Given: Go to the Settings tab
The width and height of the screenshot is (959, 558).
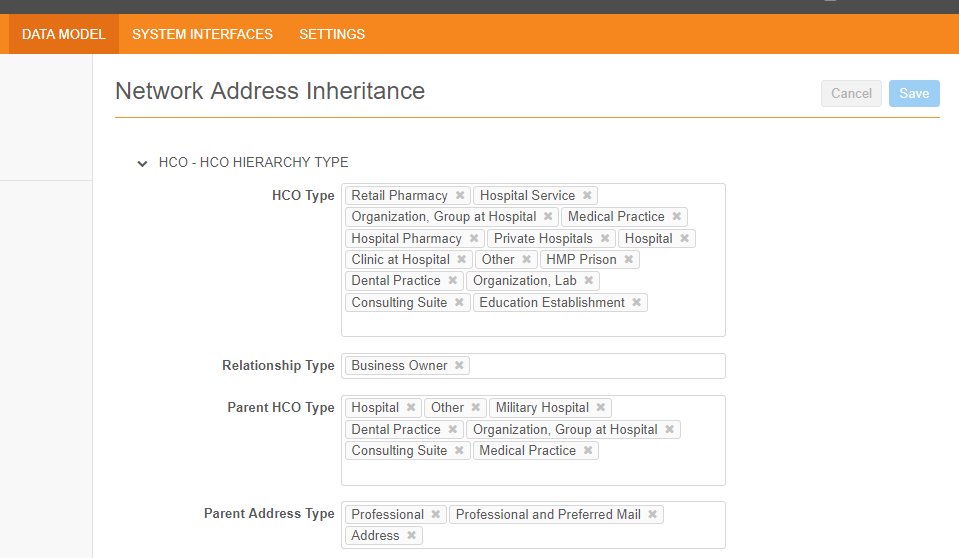Looking at the screenshot, I should tap(332, 34).
